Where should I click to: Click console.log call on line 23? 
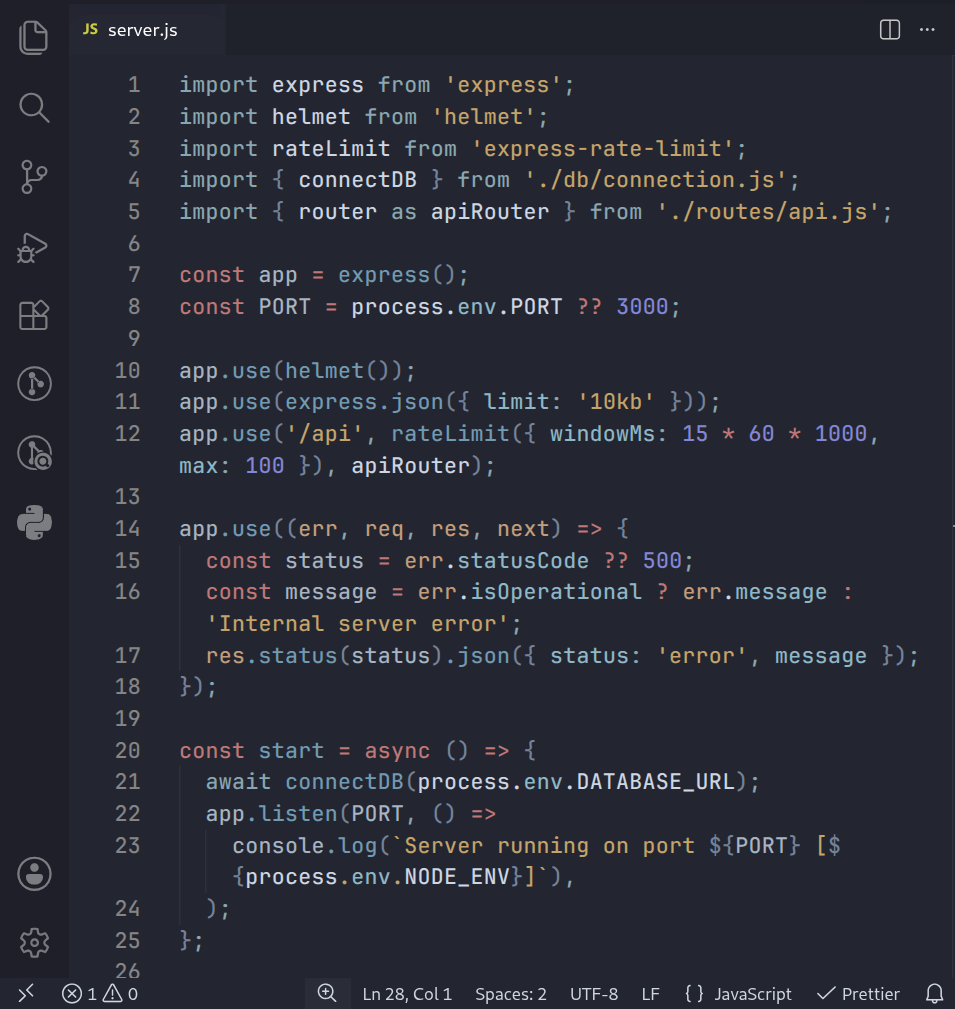pos(304,846)
